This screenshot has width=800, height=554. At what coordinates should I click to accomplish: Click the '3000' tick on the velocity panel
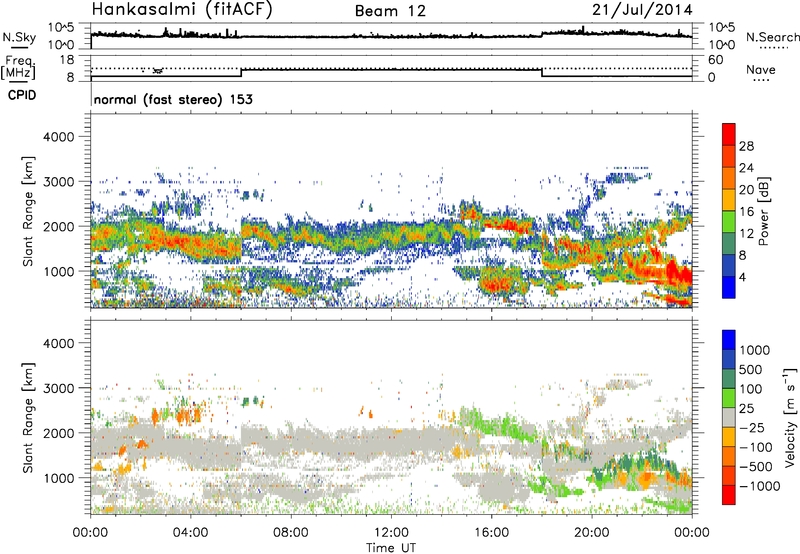[x=58, y=388]
